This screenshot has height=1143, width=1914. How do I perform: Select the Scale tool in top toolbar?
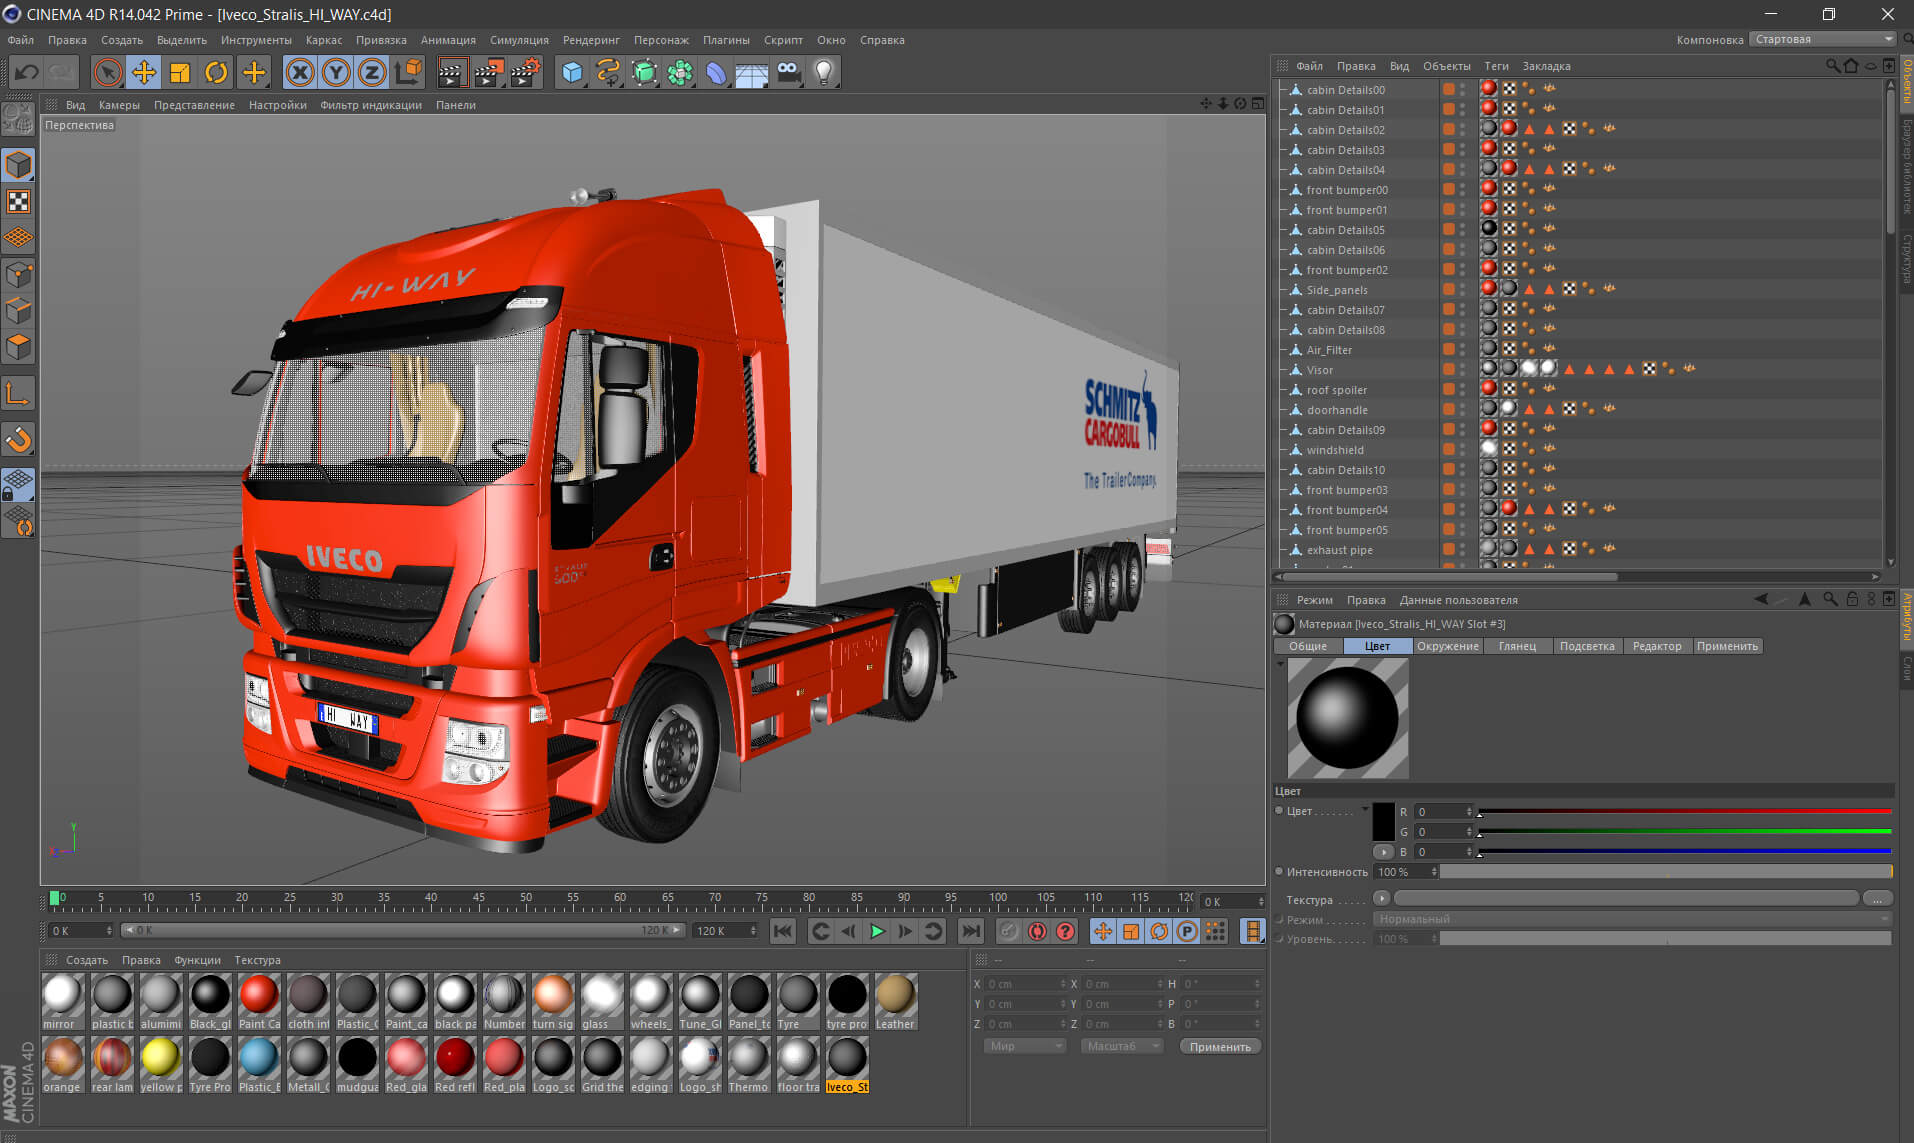180,72
